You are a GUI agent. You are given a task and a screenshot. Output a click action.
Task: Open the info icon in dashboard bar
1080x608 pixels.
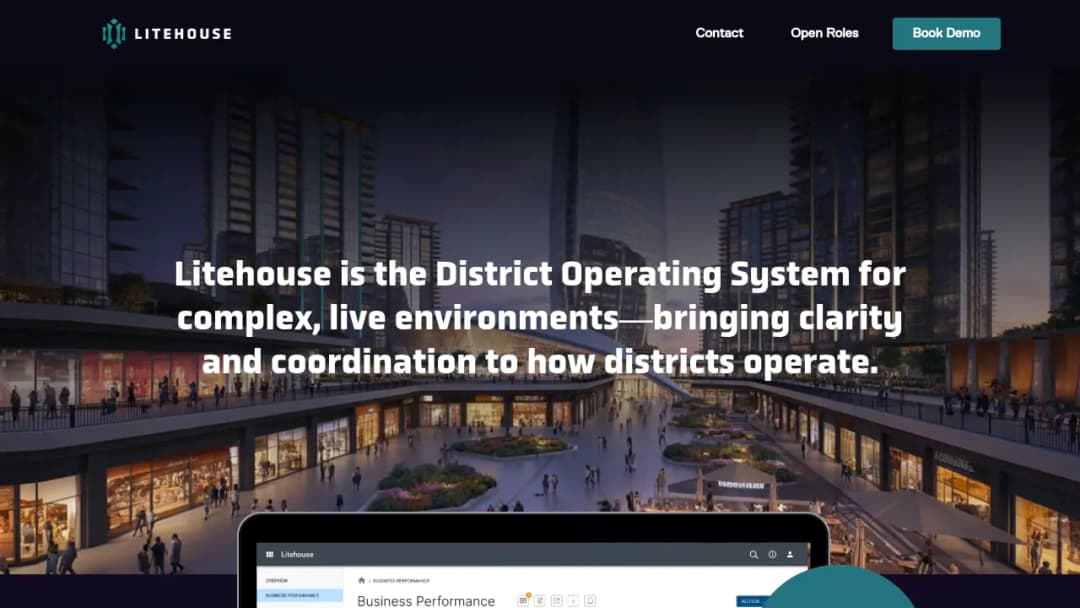tap(772, 554)
